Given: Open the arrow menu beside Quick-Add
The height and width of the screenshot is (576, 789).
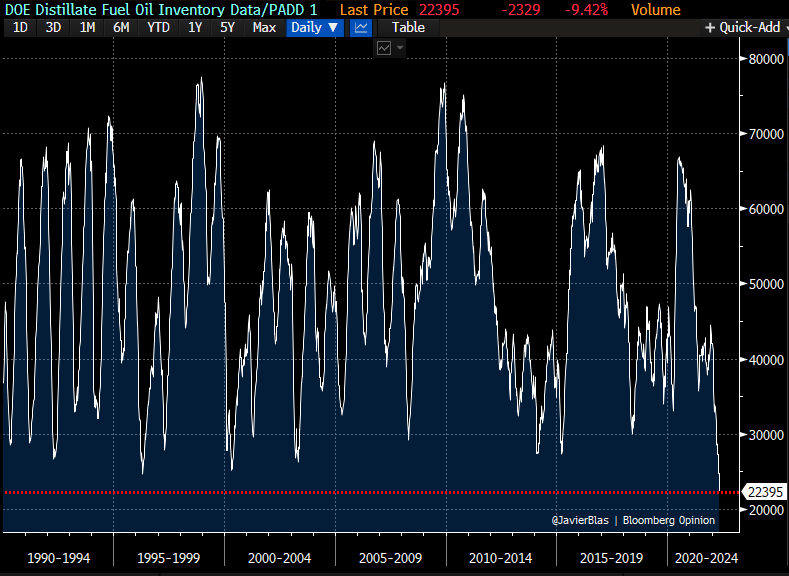Looking at the screenshot, I should 784,27.
